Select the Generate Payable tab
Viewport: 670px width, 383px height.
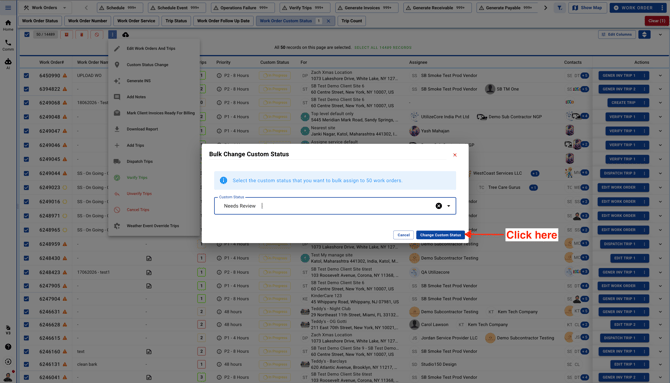[x=507, y=8]
